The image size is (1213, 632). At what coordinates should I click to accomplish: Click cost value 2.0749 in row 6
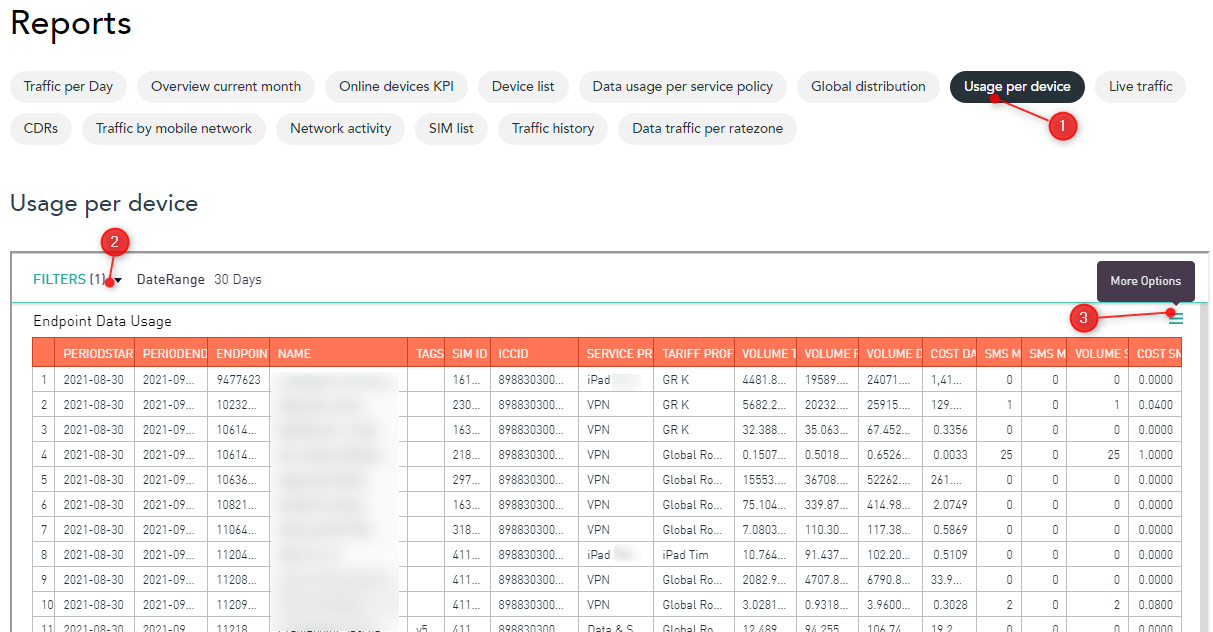[949, 505]
